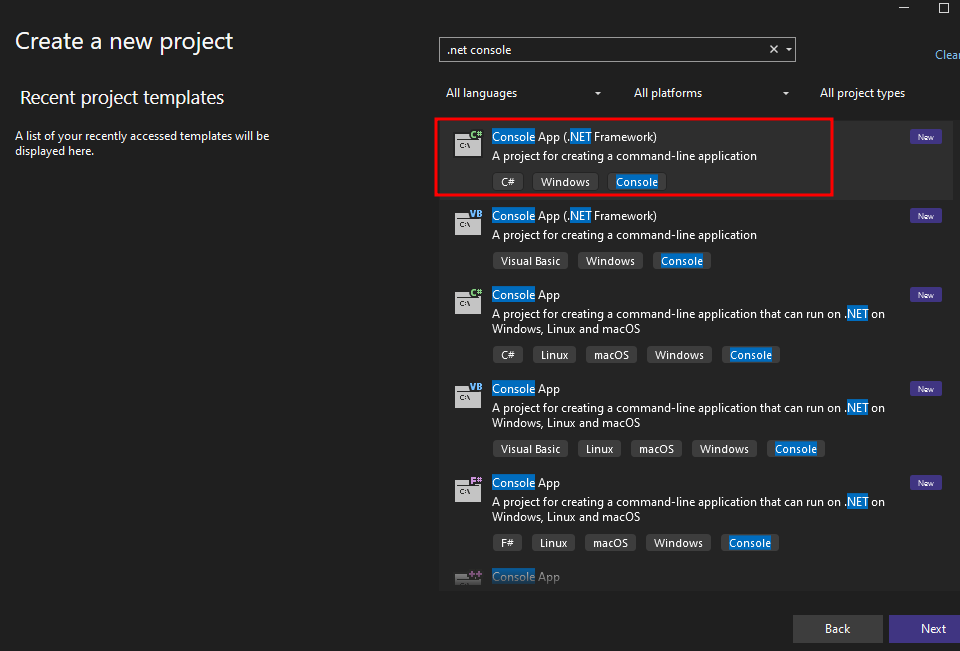
Task: Click the F# Console App template icon
Action: [468, 490]
